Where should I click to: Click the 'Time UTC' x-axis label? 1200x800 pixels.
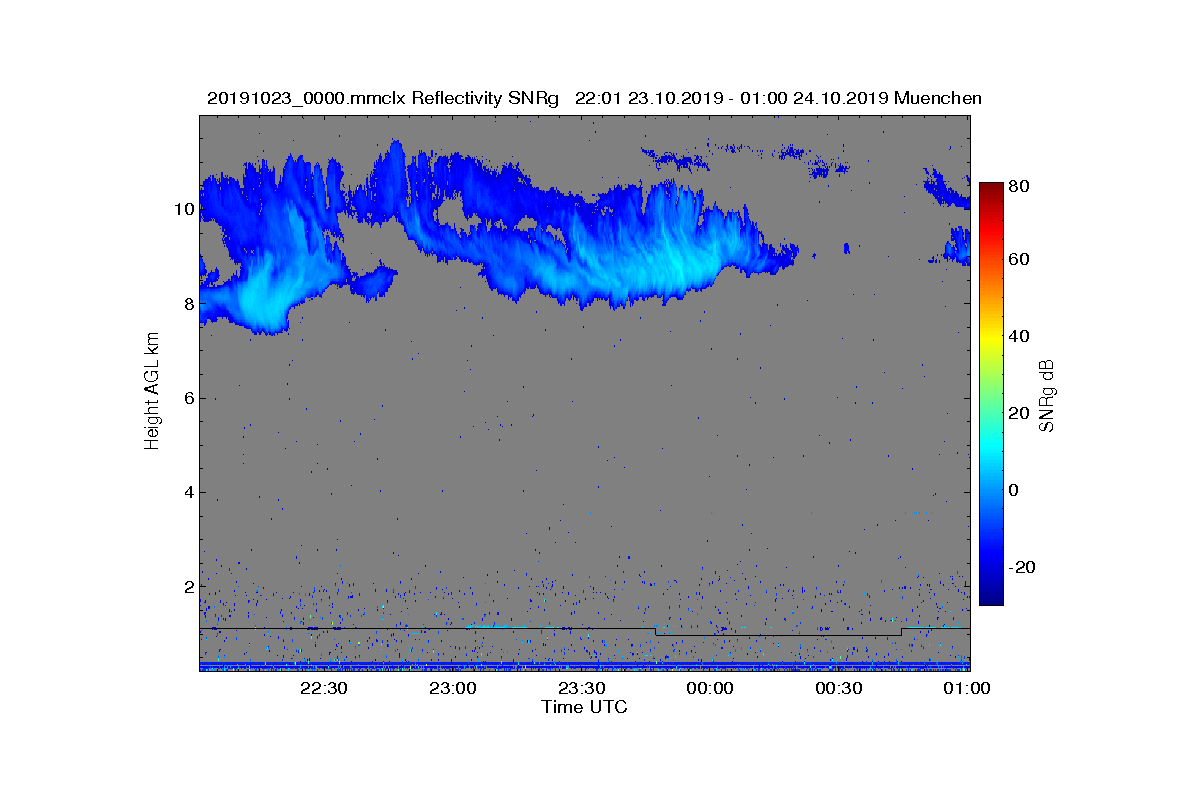tap(585, 707)
